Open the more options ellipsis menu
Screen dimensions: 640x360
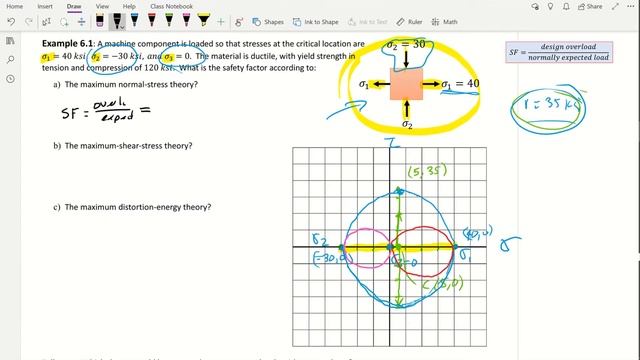click(x=631, y=7)
